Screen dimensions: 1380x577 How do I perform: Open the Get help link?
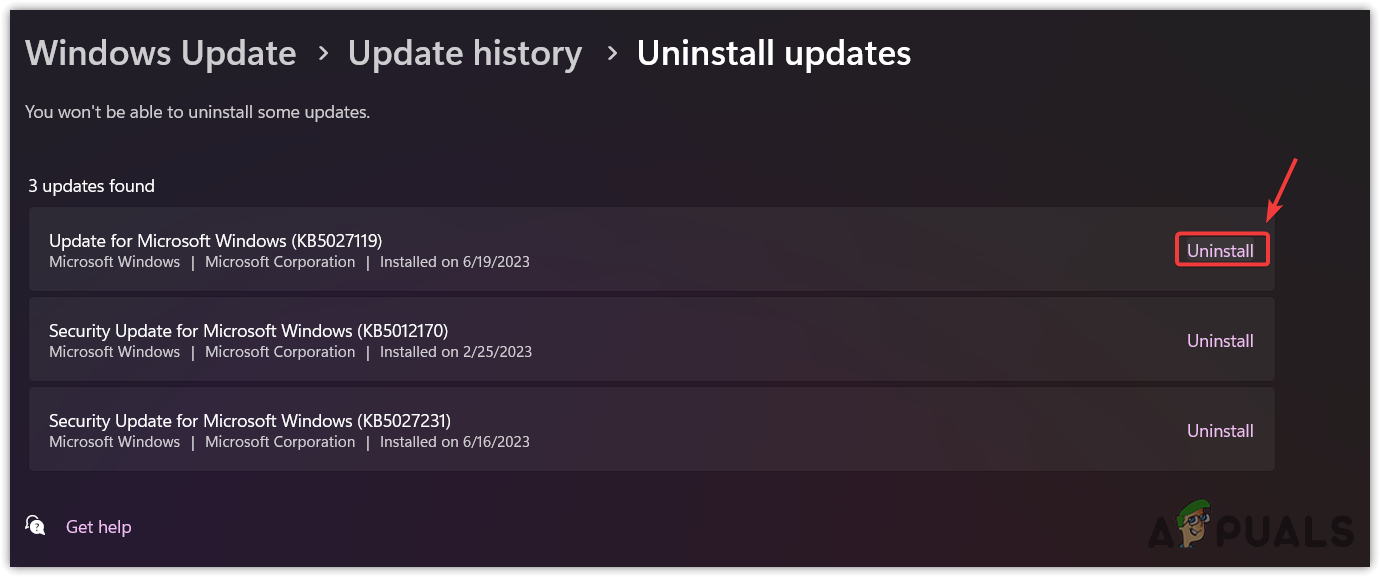98,527
